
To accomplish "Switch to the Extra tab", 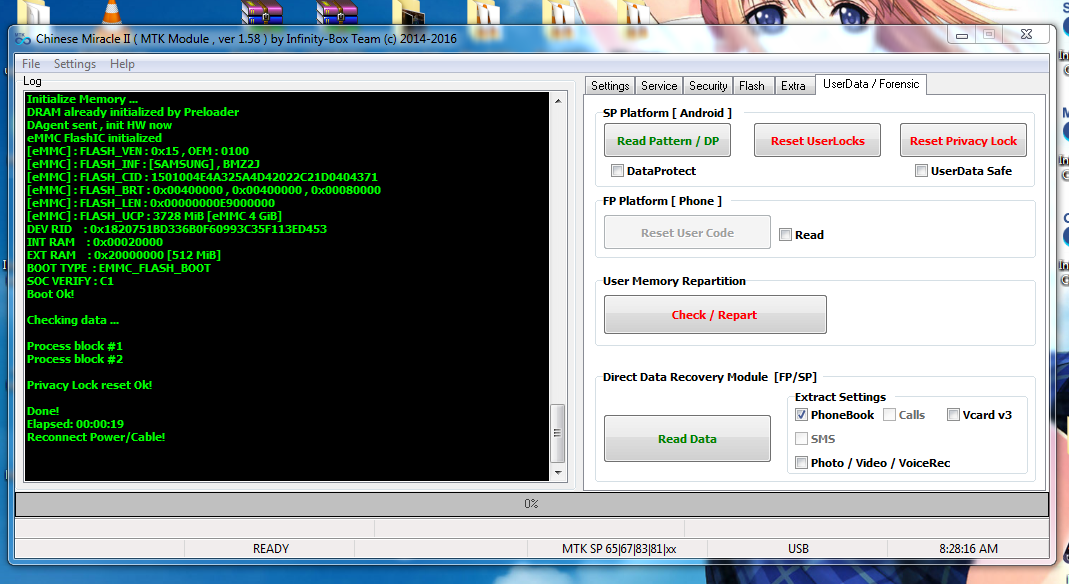I will (793, 86).
